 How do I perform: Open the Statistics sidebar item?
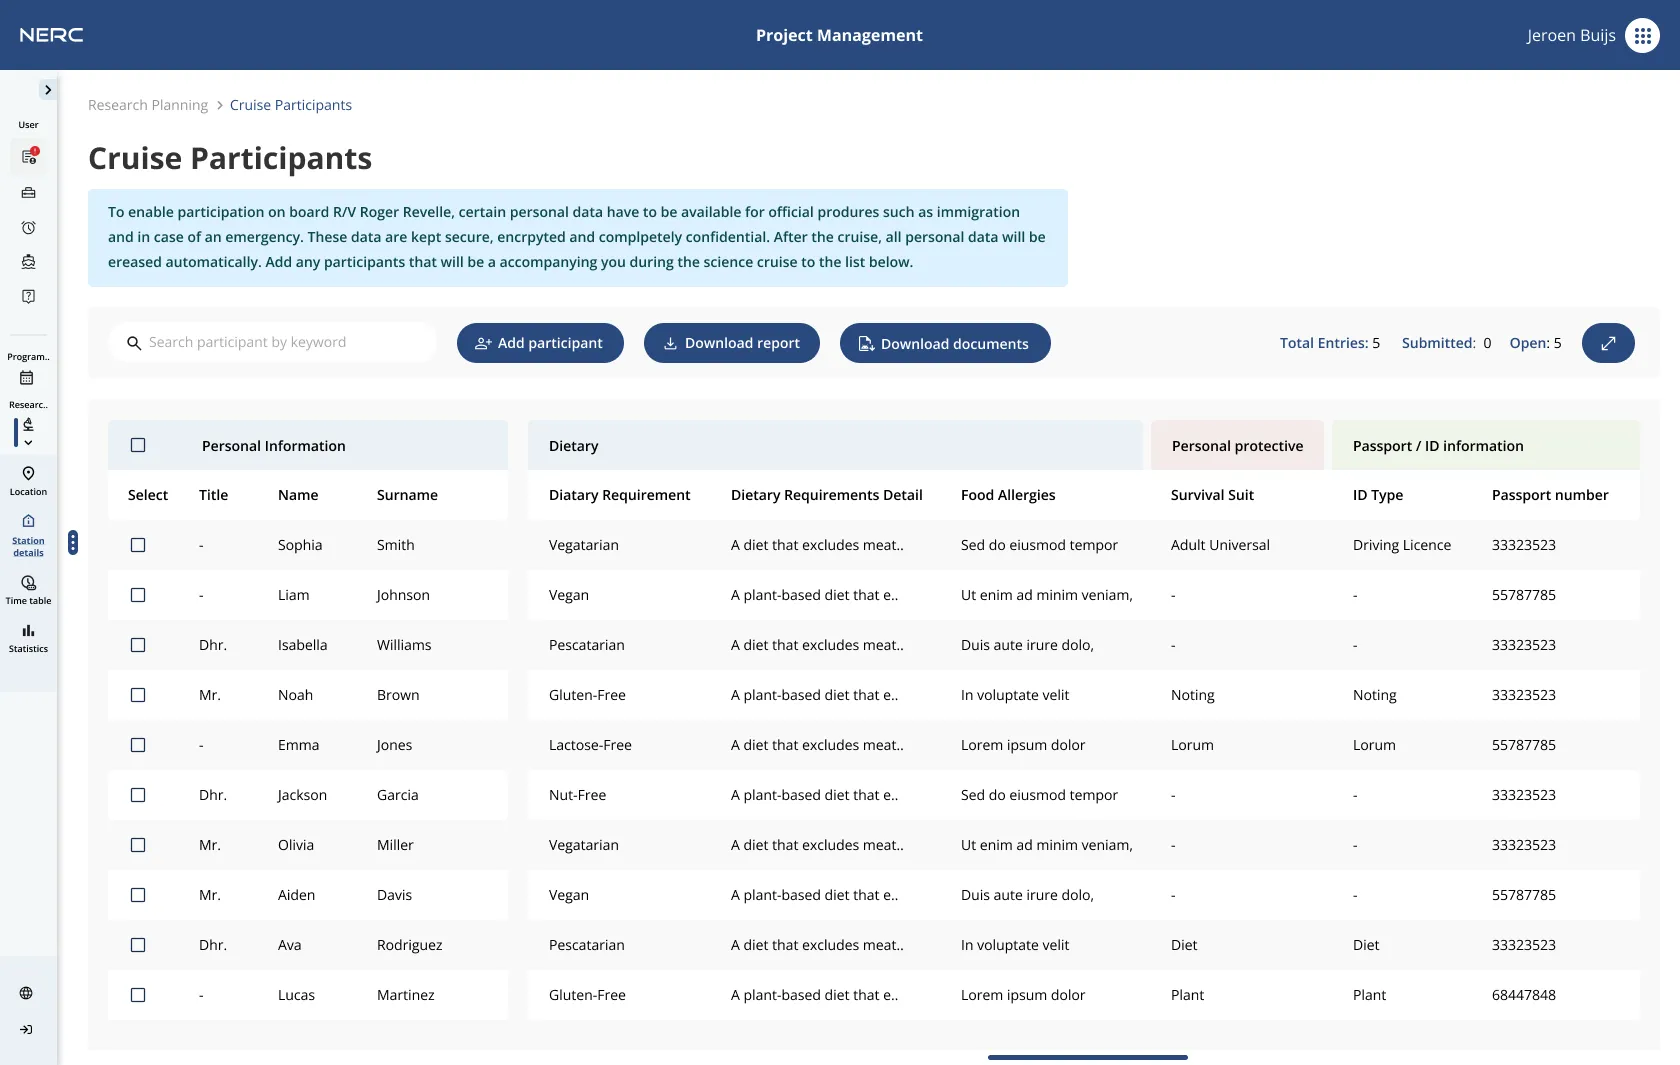coord(28,637)
